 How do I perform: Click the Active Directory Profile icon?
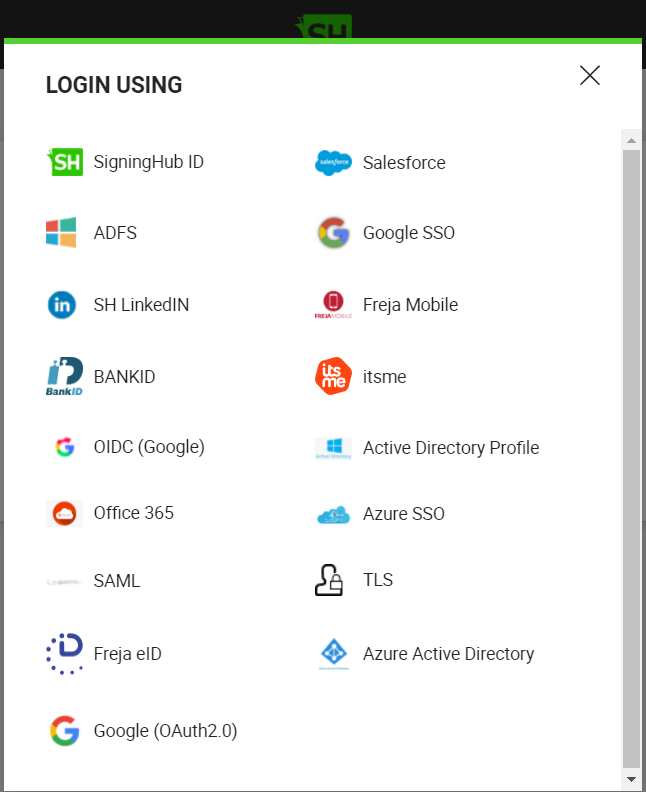click(x=333, y=448)
